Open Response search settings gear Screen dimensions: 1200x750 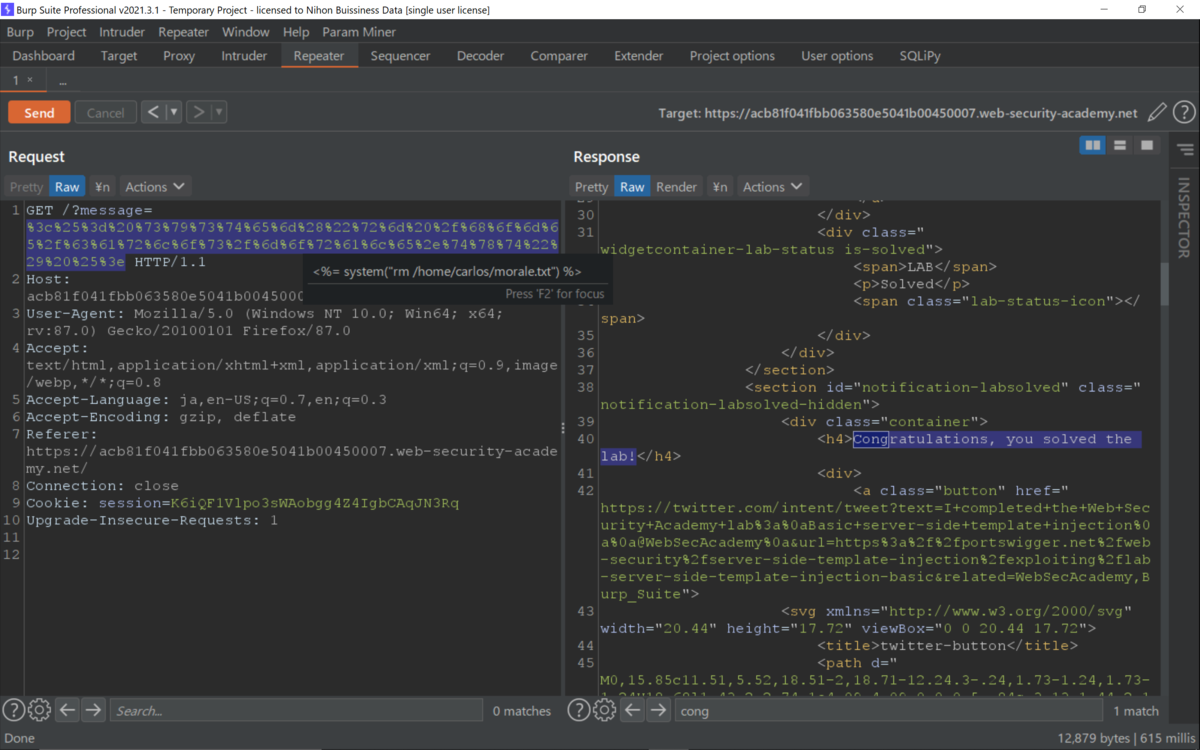pos(604,710)
